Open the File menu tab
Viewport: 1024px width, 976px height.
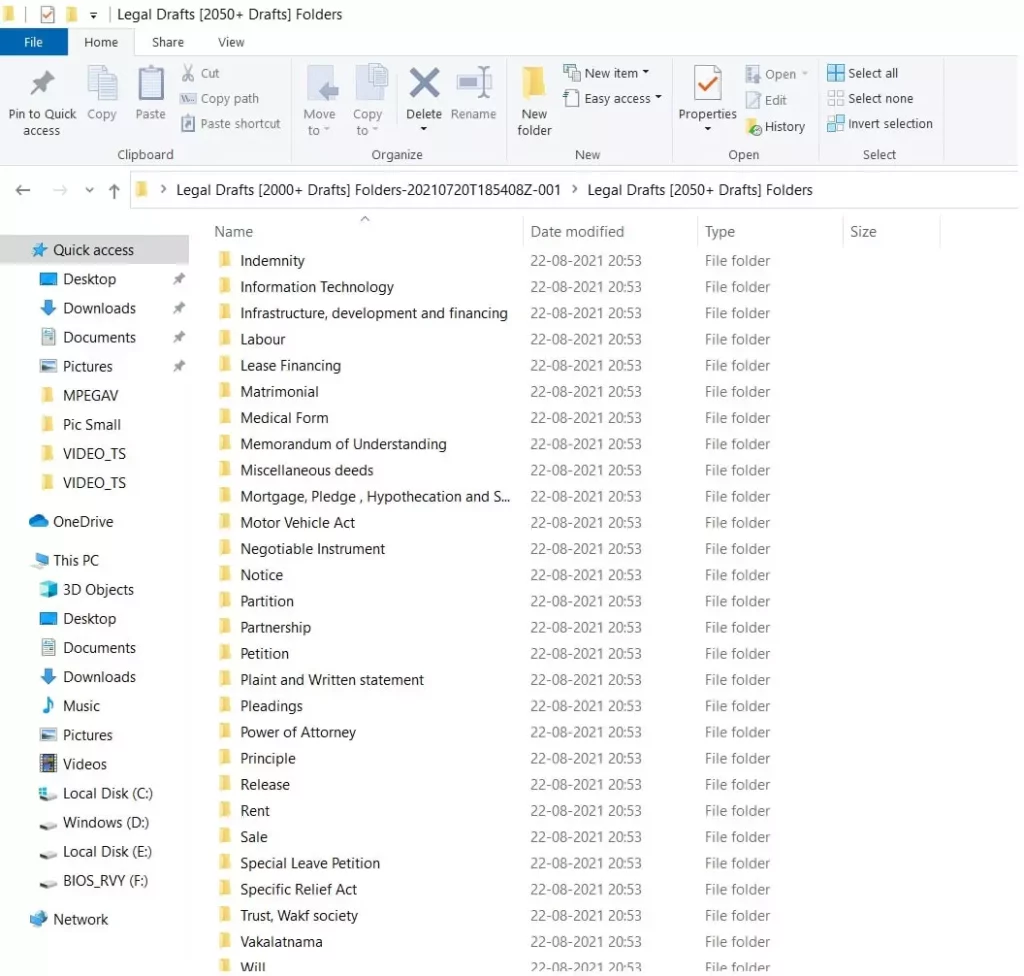pyautogui.click(x=33, y=42)
